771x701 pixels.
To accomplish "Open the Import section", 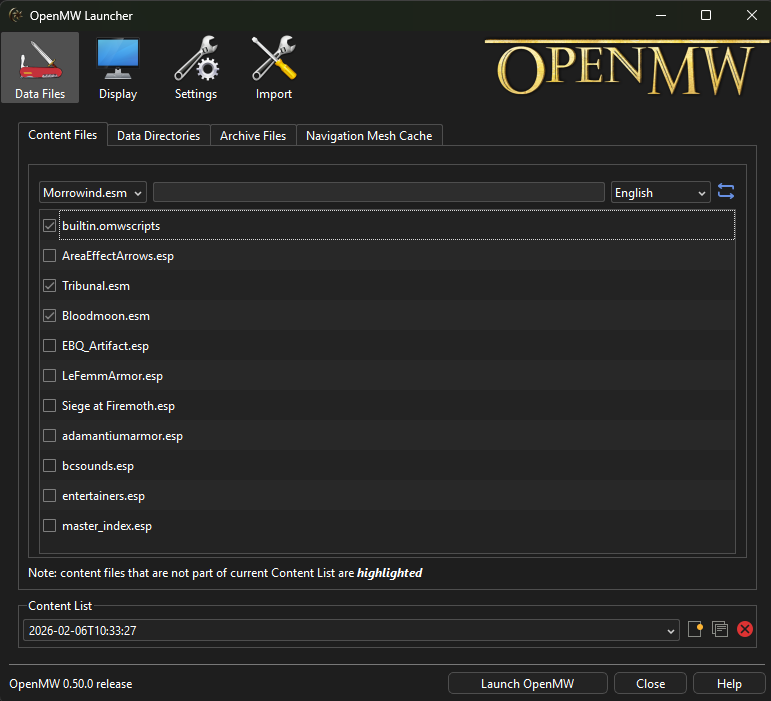I will pos(273,67).
